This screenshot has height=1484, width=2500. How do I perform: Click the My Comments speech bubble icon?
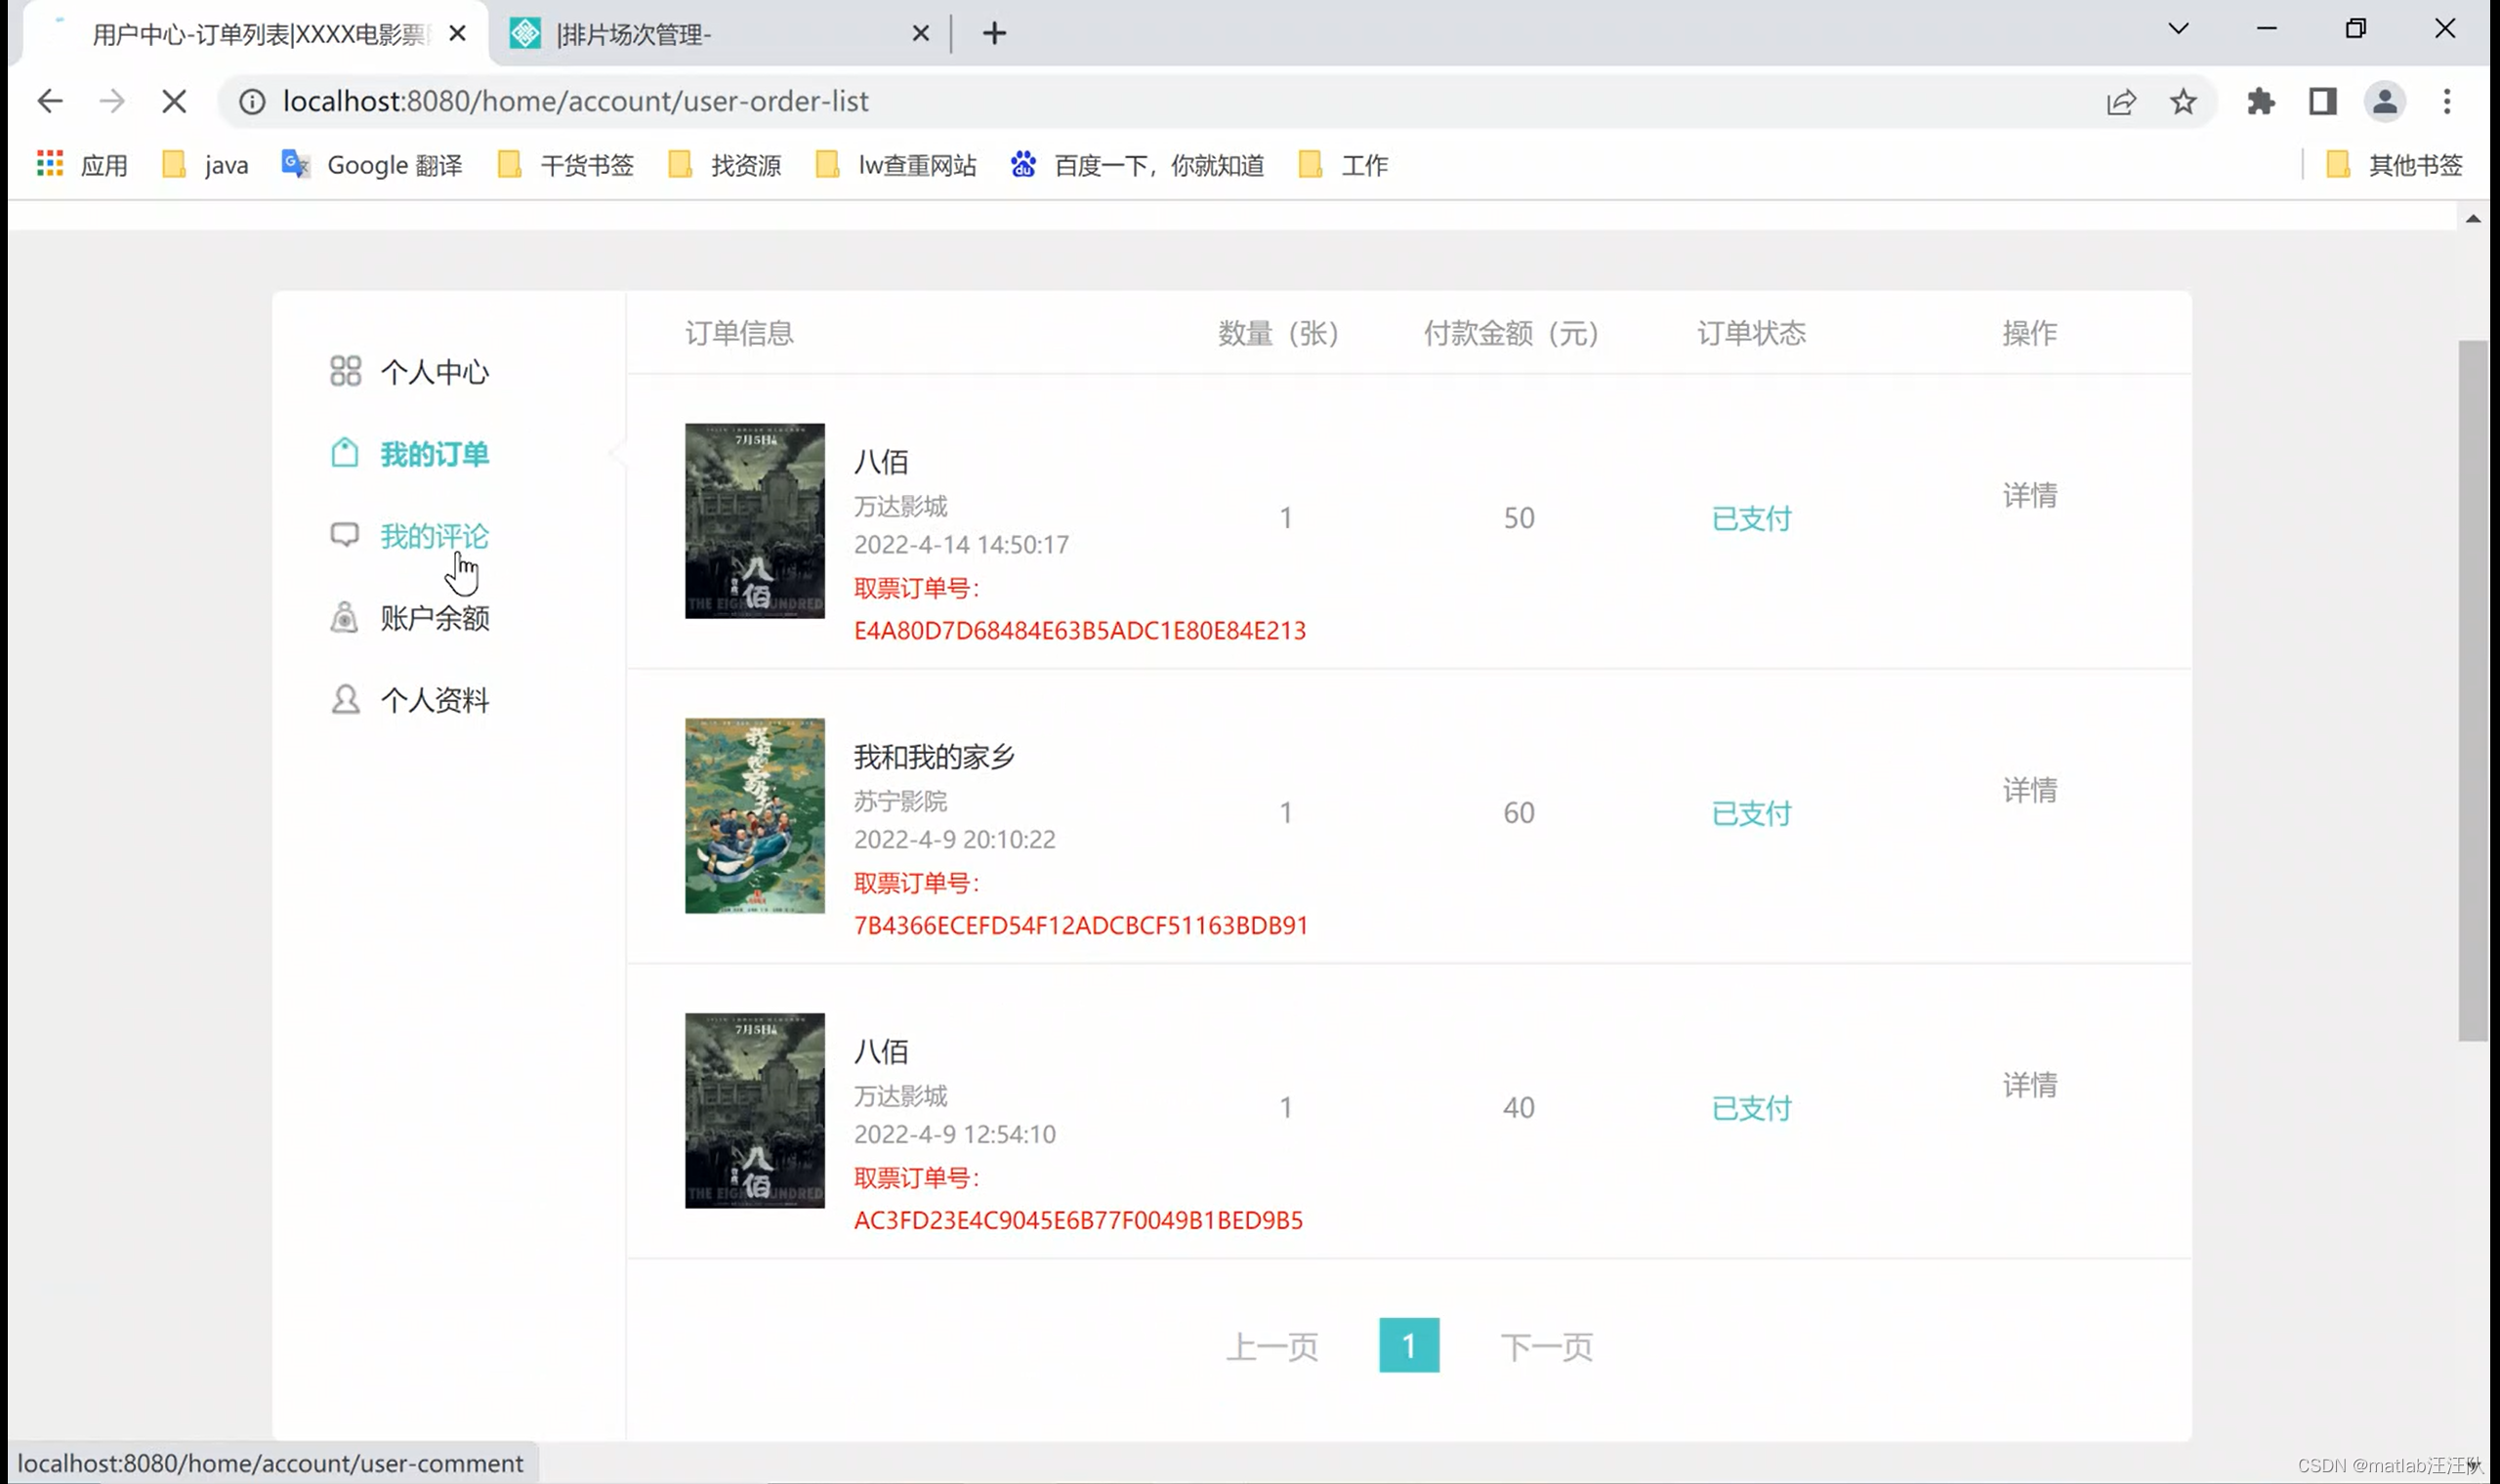point(344,535)
